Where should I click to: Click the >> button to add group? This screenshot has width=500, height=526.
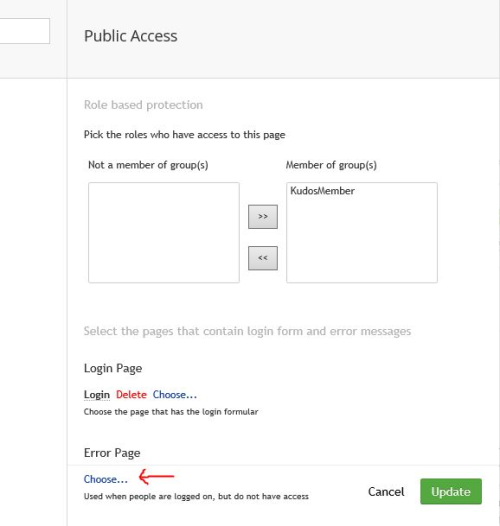pyautogui.click(x=263, y=217)
